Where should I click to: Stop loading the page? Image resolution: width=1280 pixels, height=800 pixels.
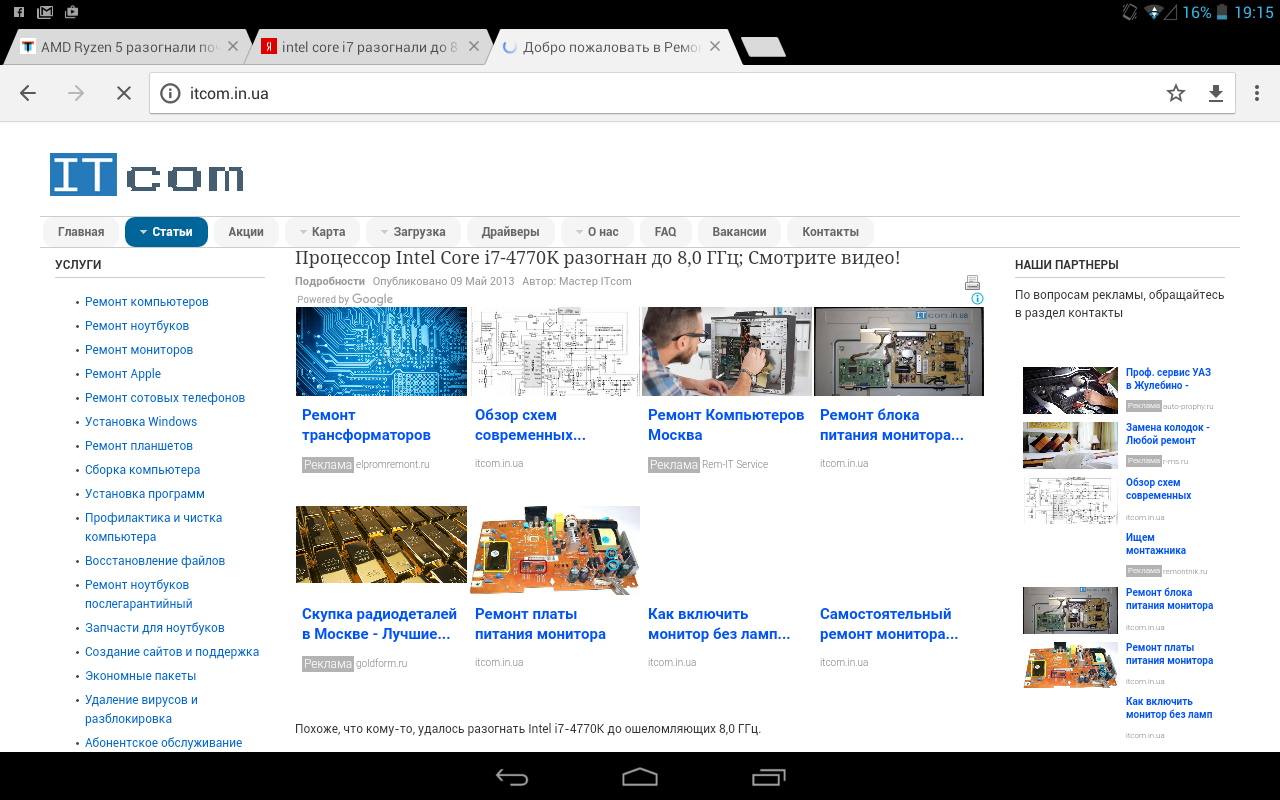124,93
